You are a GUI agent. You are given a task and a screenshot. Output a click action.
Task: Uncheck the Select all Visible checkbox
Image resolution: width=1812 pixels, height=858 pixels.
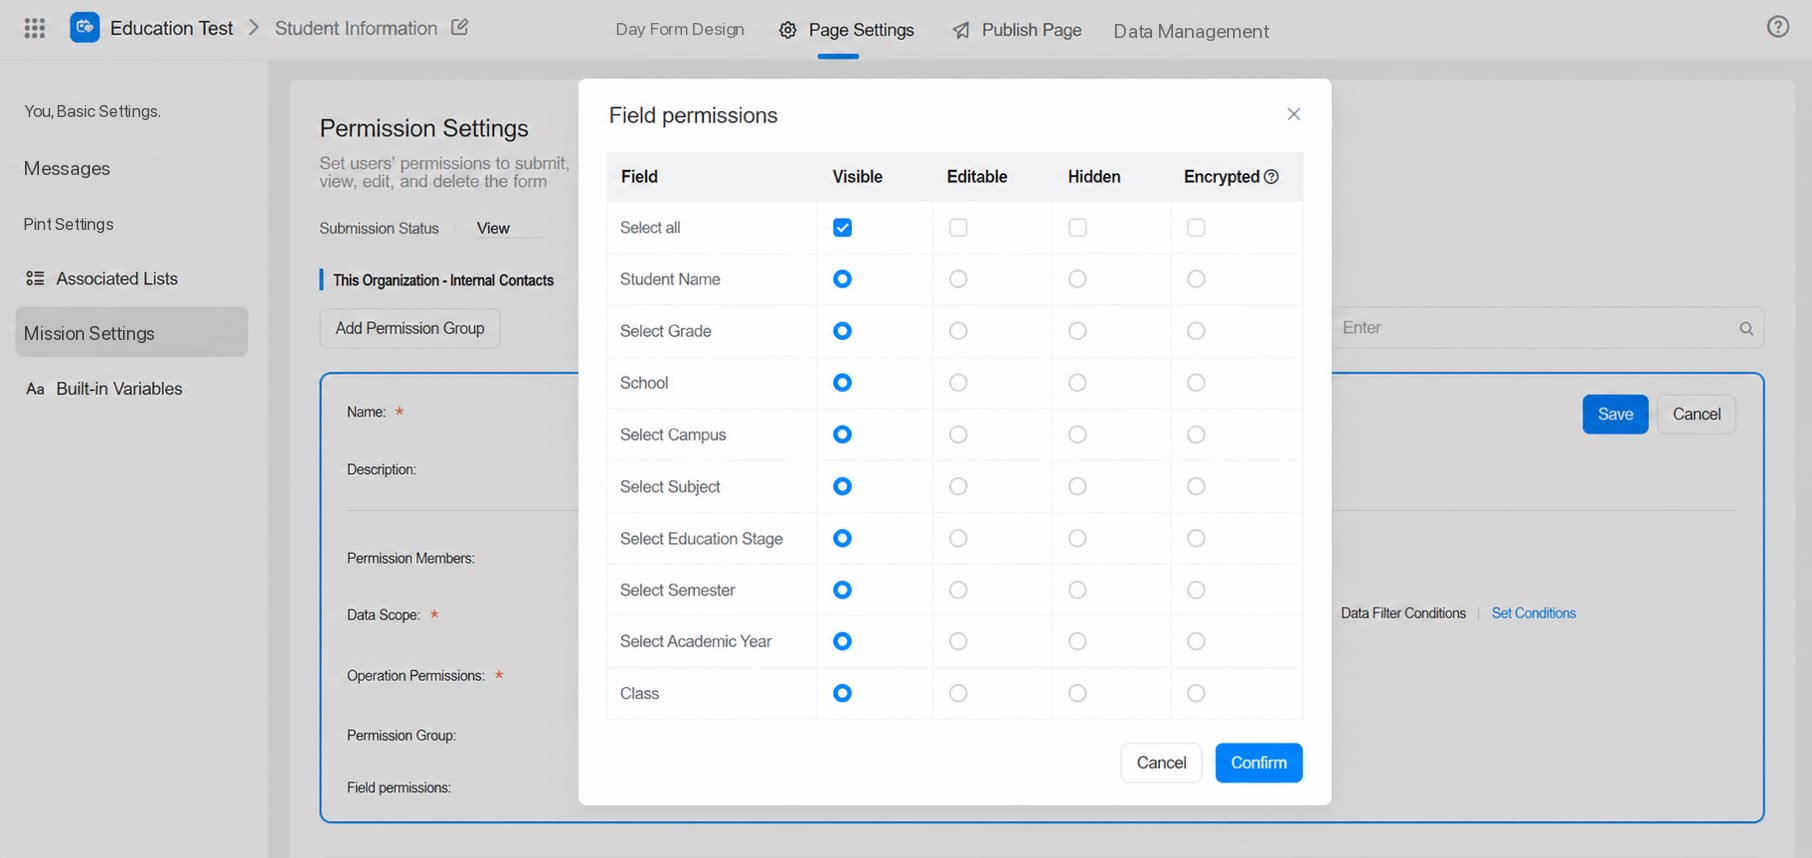[842, 228]
